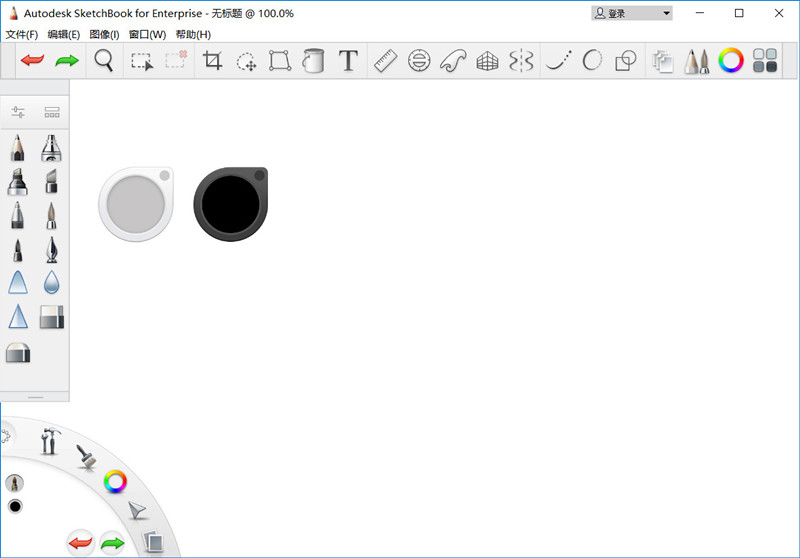
Task: Click the black color puck on canvas
Action: pos(231,204)
